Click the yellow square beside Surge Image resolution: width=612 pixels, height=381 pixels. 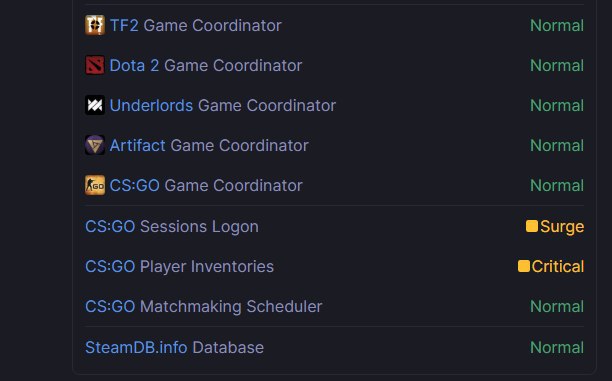tap(532, 226)
